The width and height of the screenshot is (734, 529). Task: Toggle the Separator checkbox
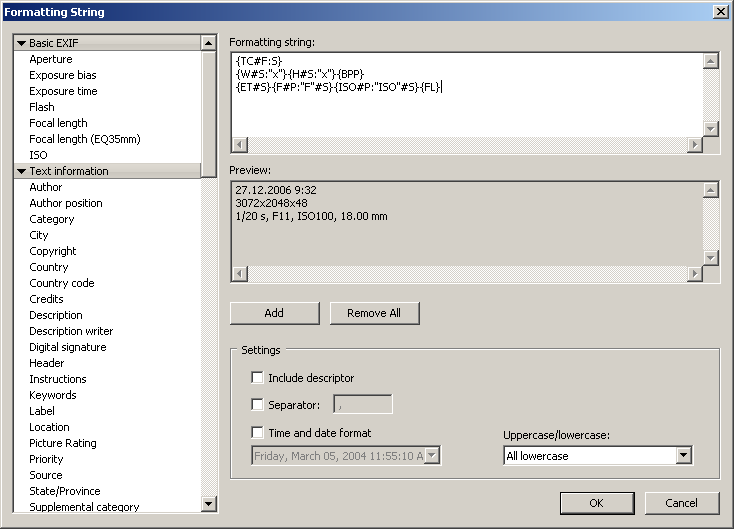click(258, 405)
